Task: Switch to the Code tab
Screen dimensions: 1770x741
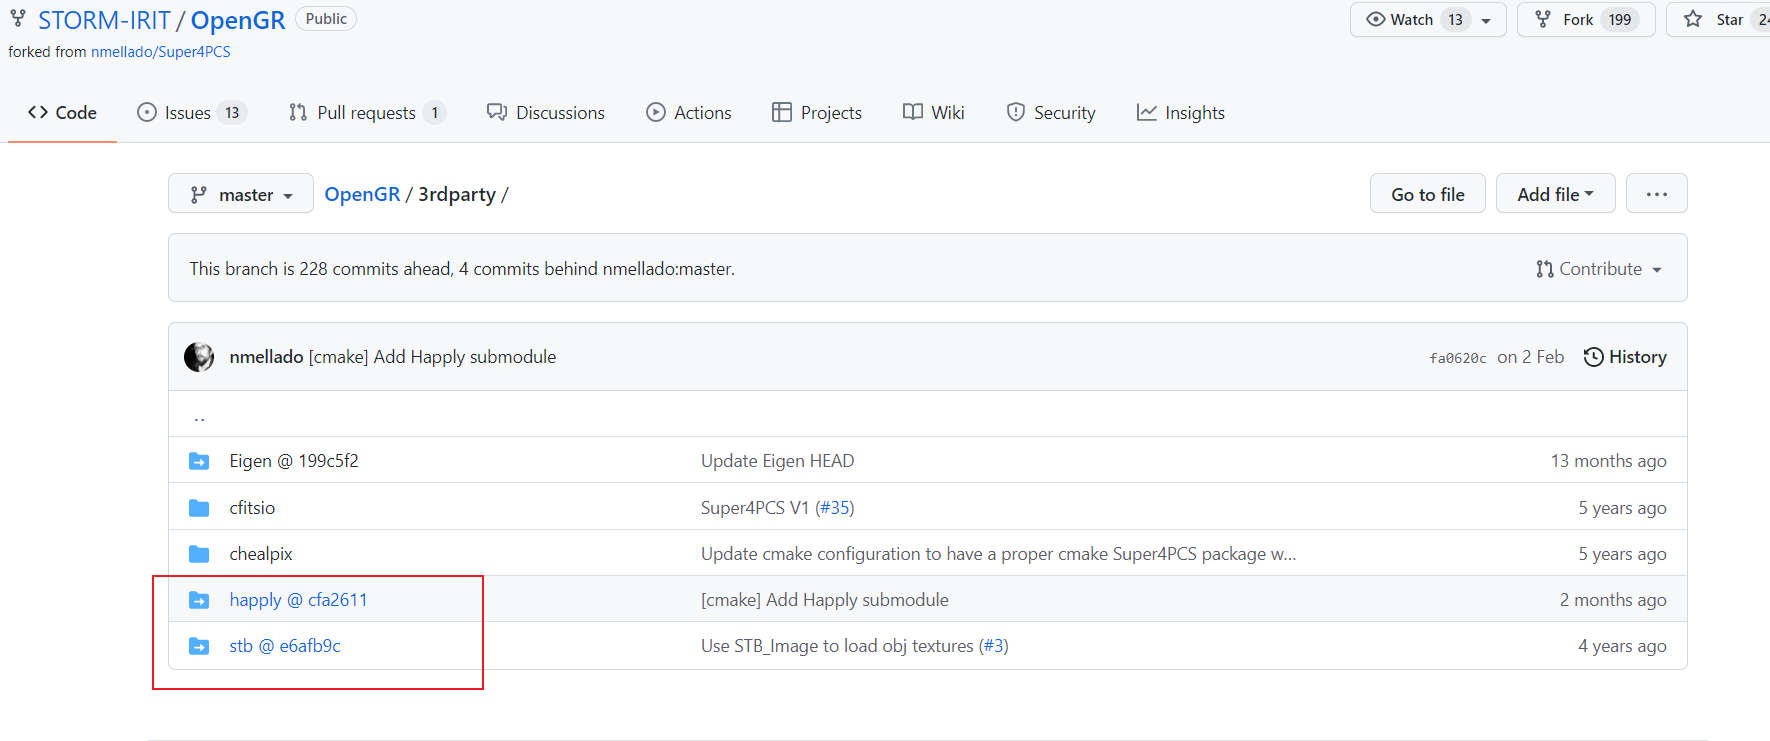Action: tap(62, 113)
